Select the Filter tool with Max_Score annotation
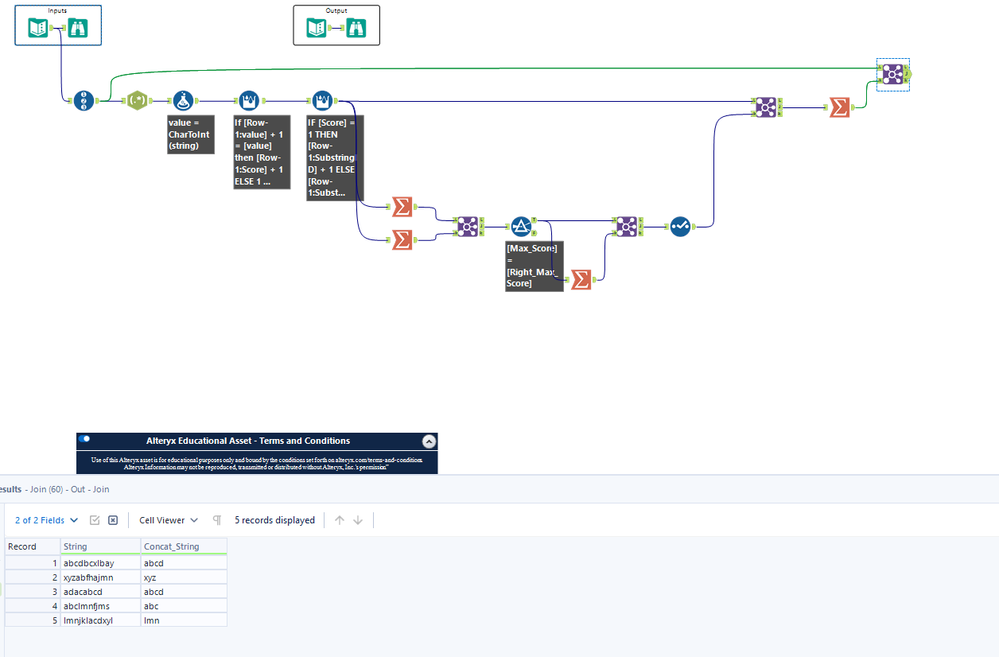 (x=521, y=226)
